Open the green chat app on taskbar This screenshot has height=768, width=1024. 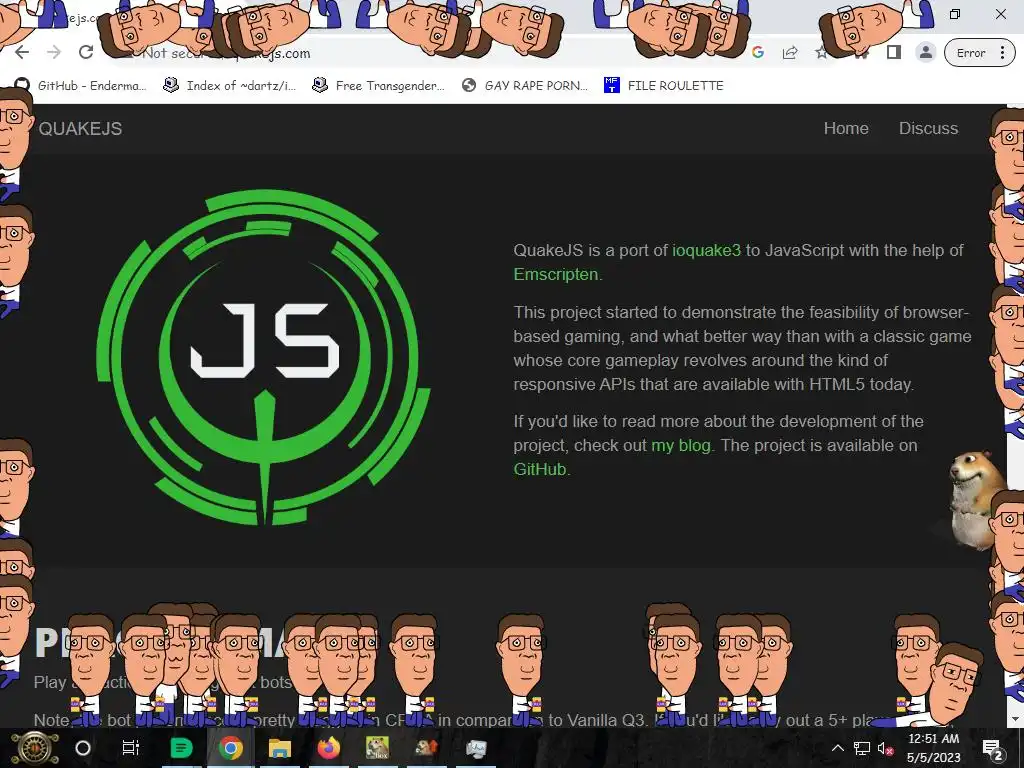tap(181, 748)
